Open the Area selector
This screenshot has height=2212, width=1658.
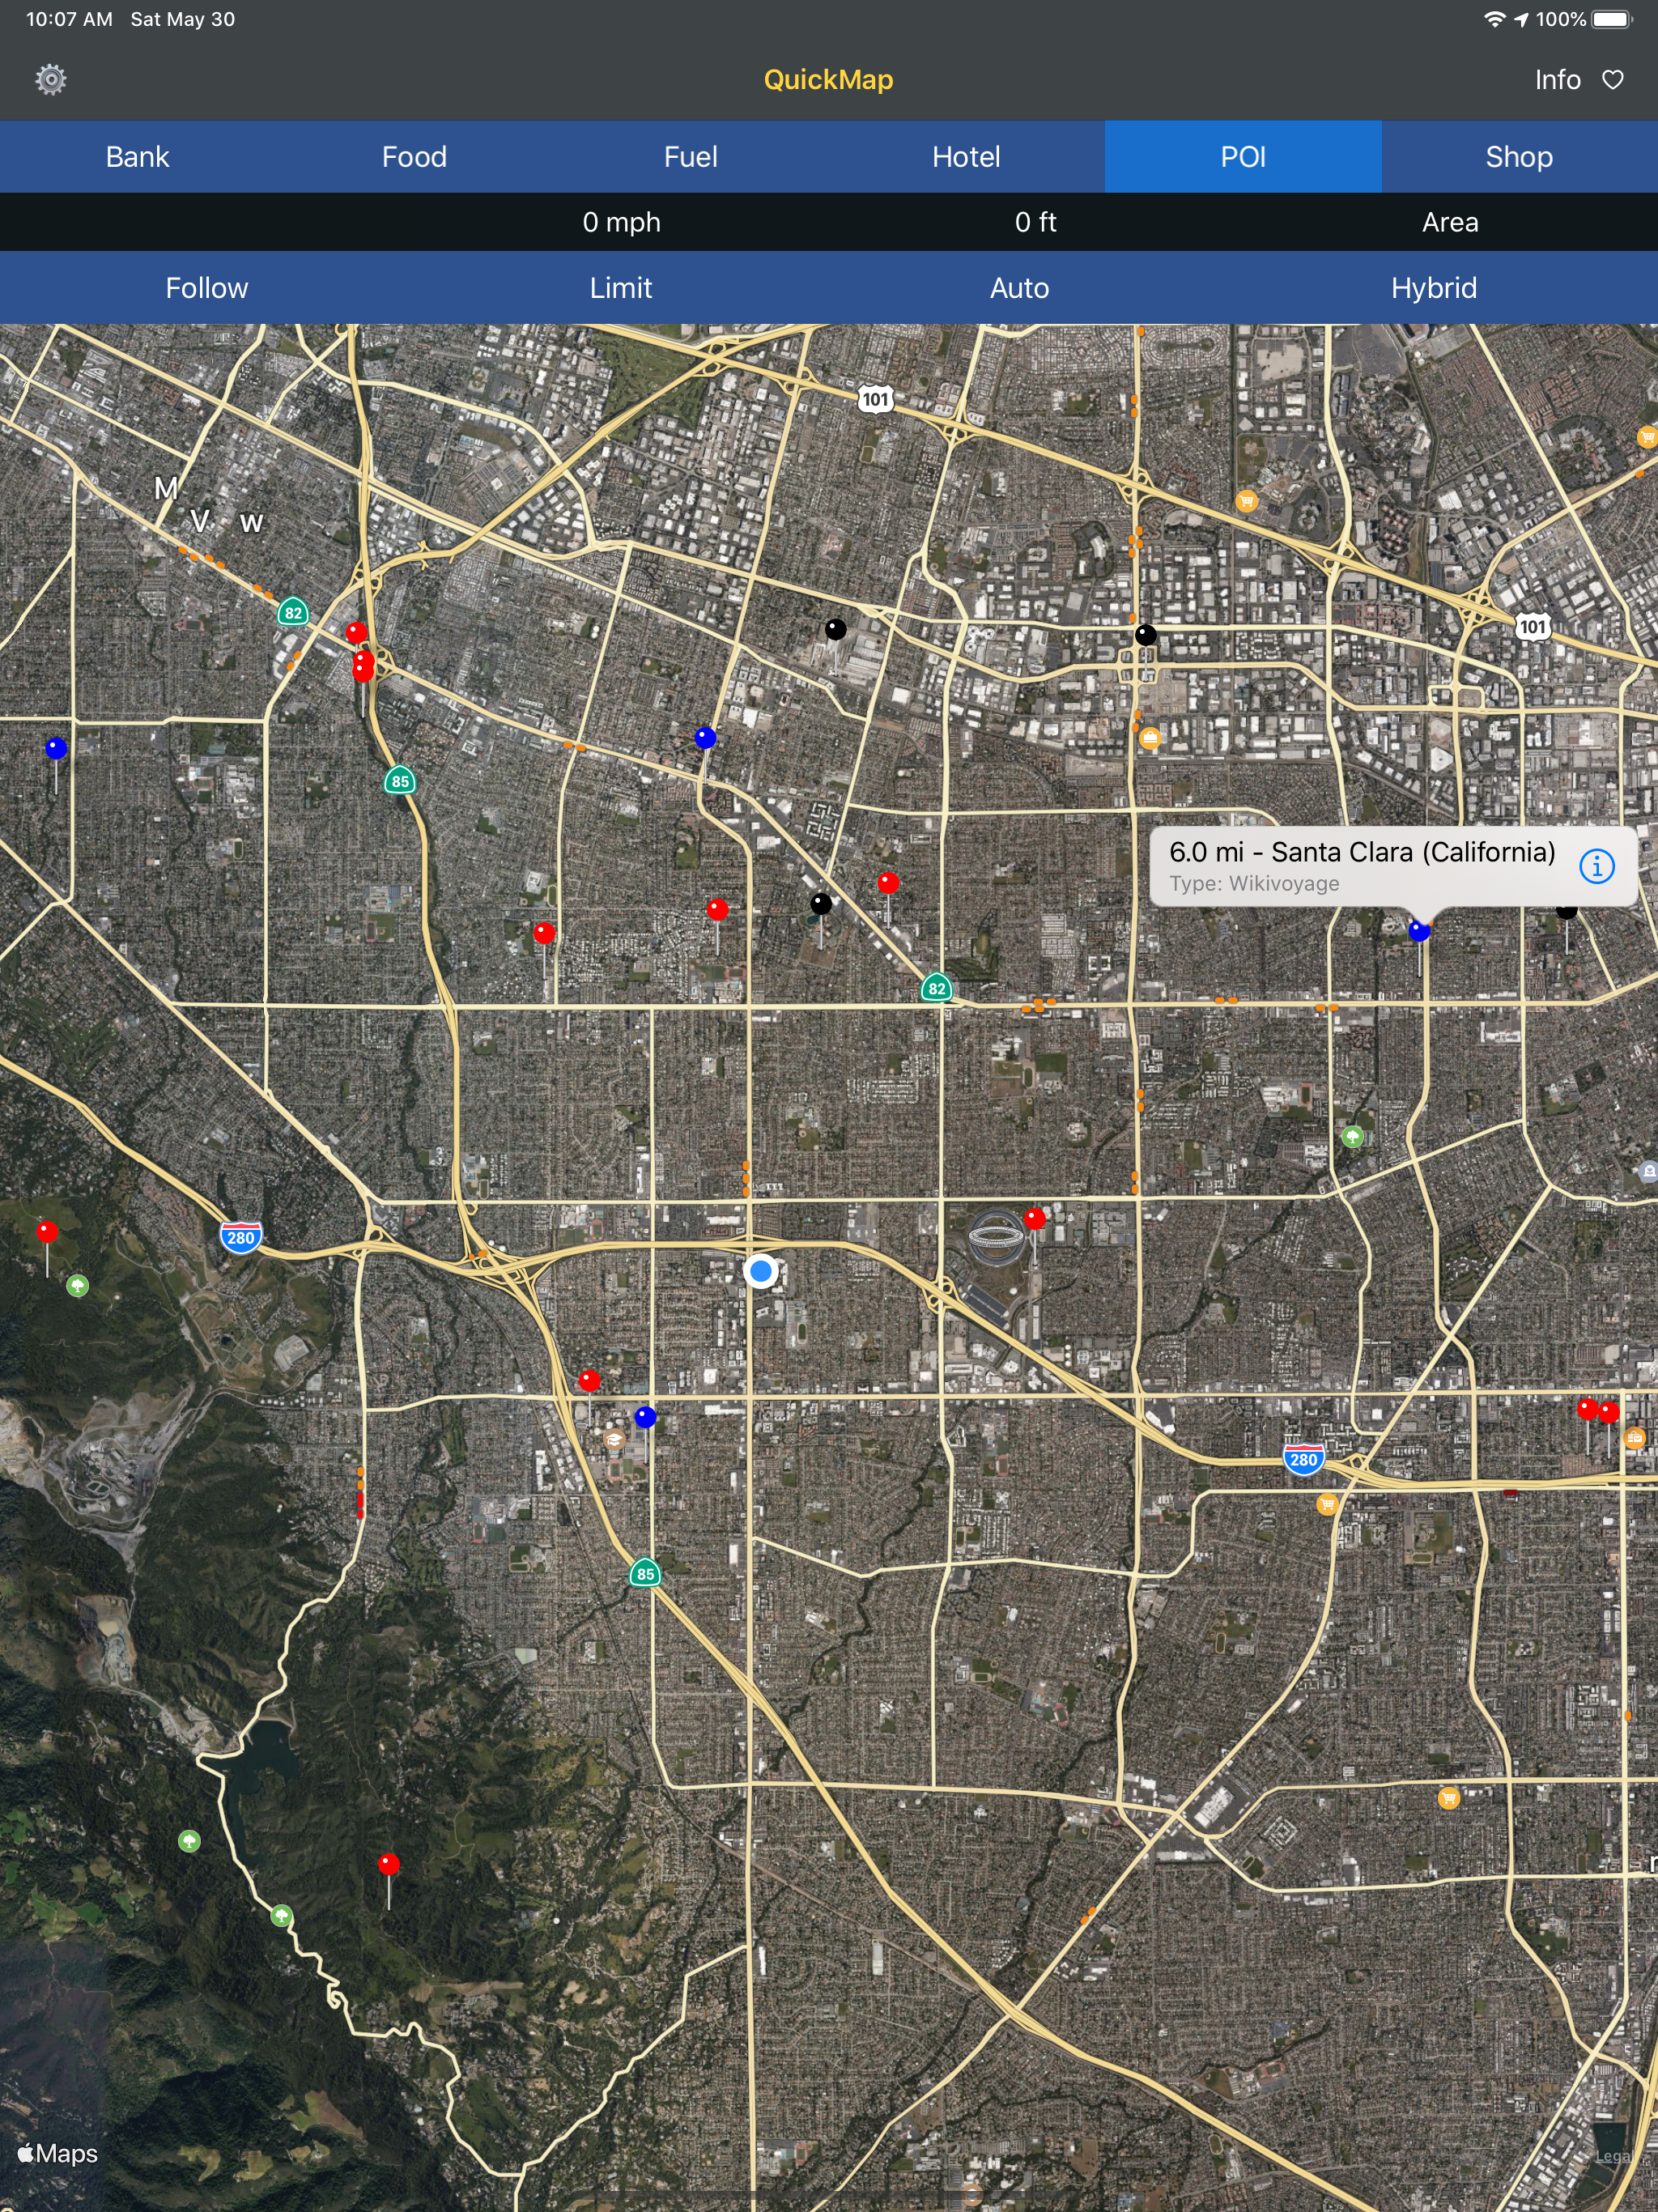pyautogui.click(x=1450, y=222)
